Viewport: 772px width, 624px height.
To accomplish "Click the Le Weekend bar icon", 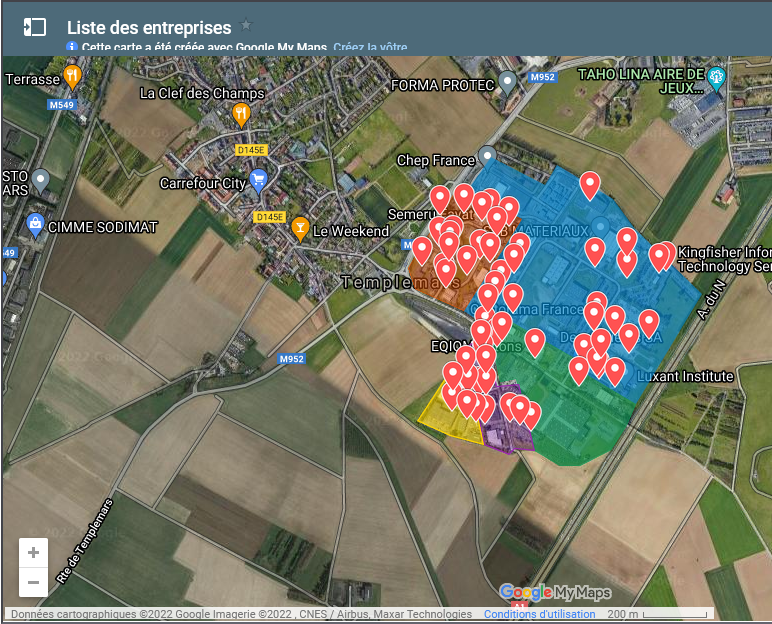I will [x=300, y=229].
